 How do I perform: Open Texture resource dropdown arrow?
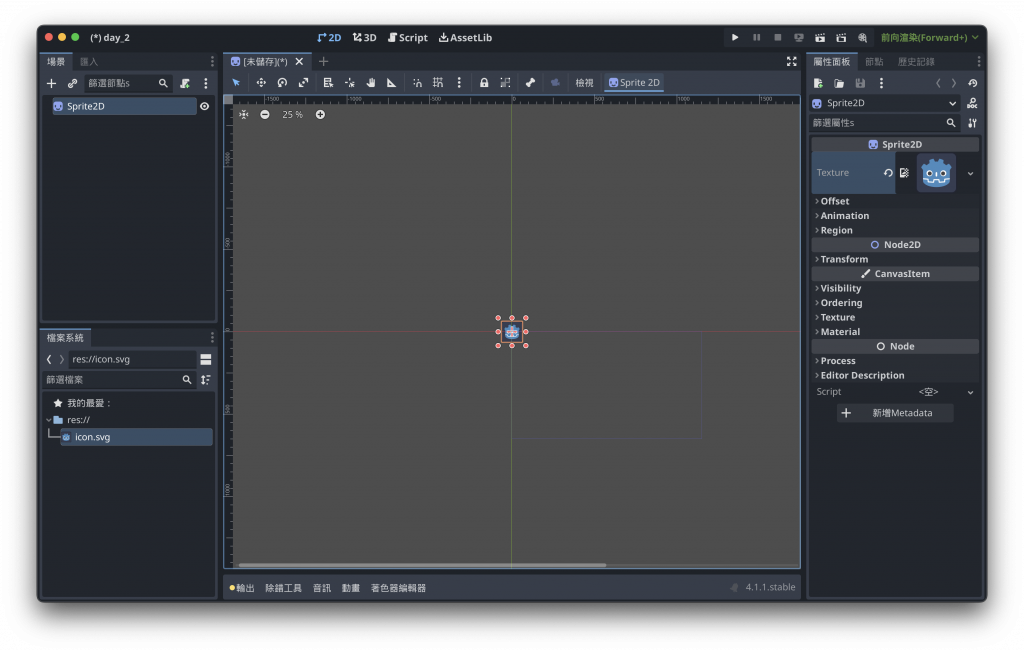tap(970, 174)
